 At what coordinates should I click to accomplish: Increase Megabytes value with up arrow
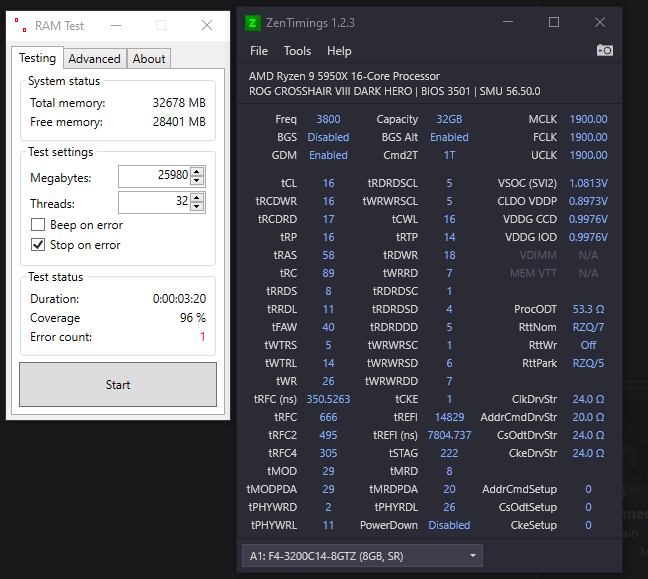(x=197, y=172)
